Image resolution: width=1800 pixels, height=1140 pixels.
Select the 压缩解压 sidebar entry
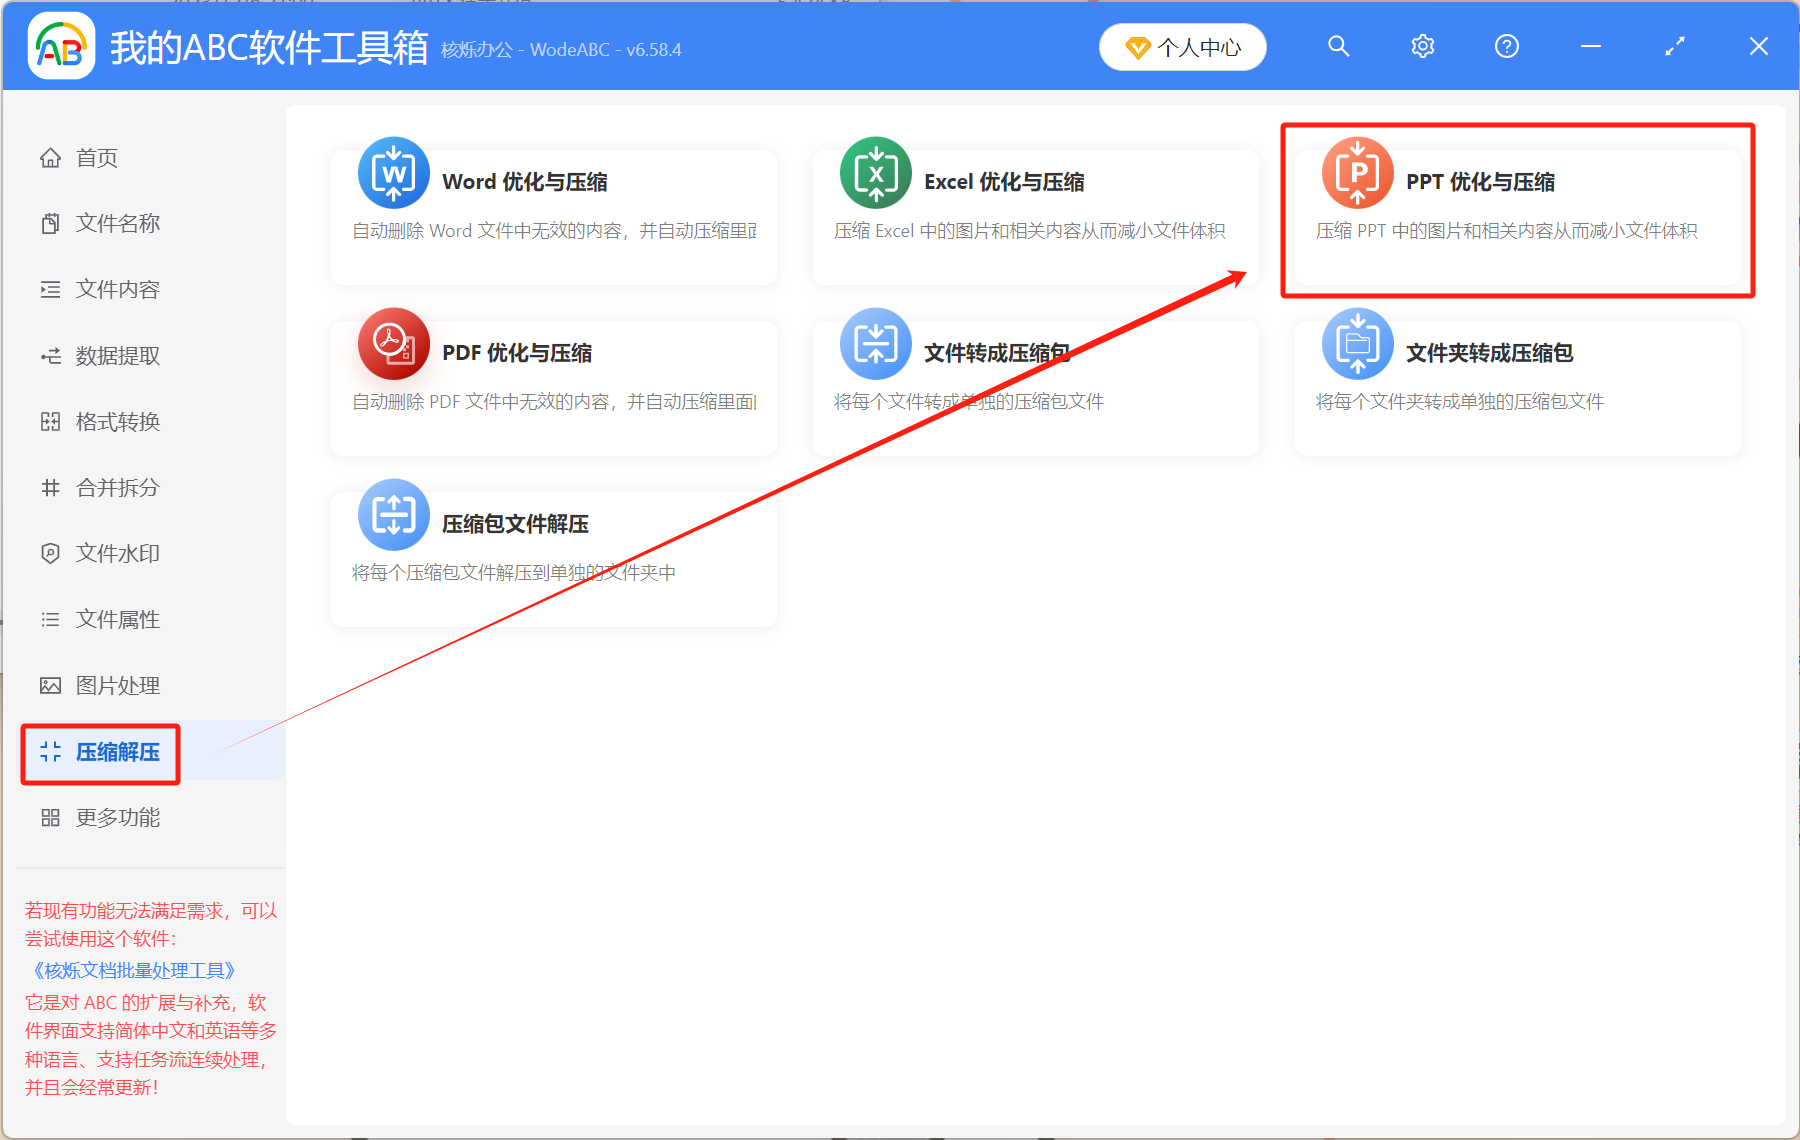[99, 753]
